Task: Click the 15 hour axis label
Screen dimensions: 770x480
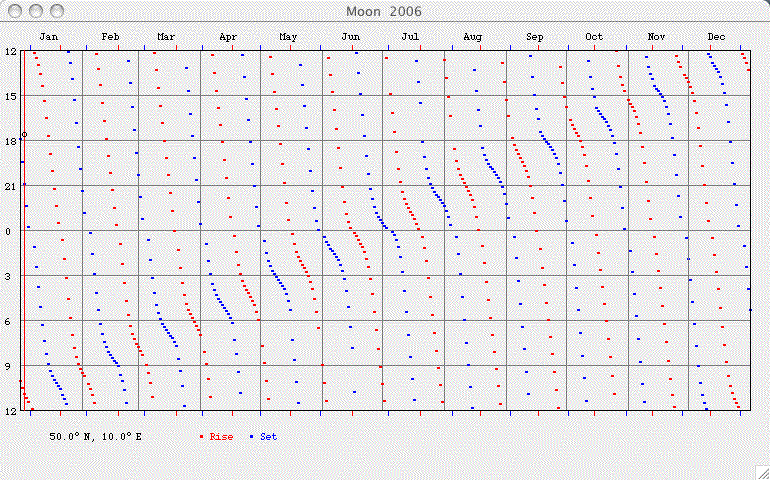Action: click(8, 96)
